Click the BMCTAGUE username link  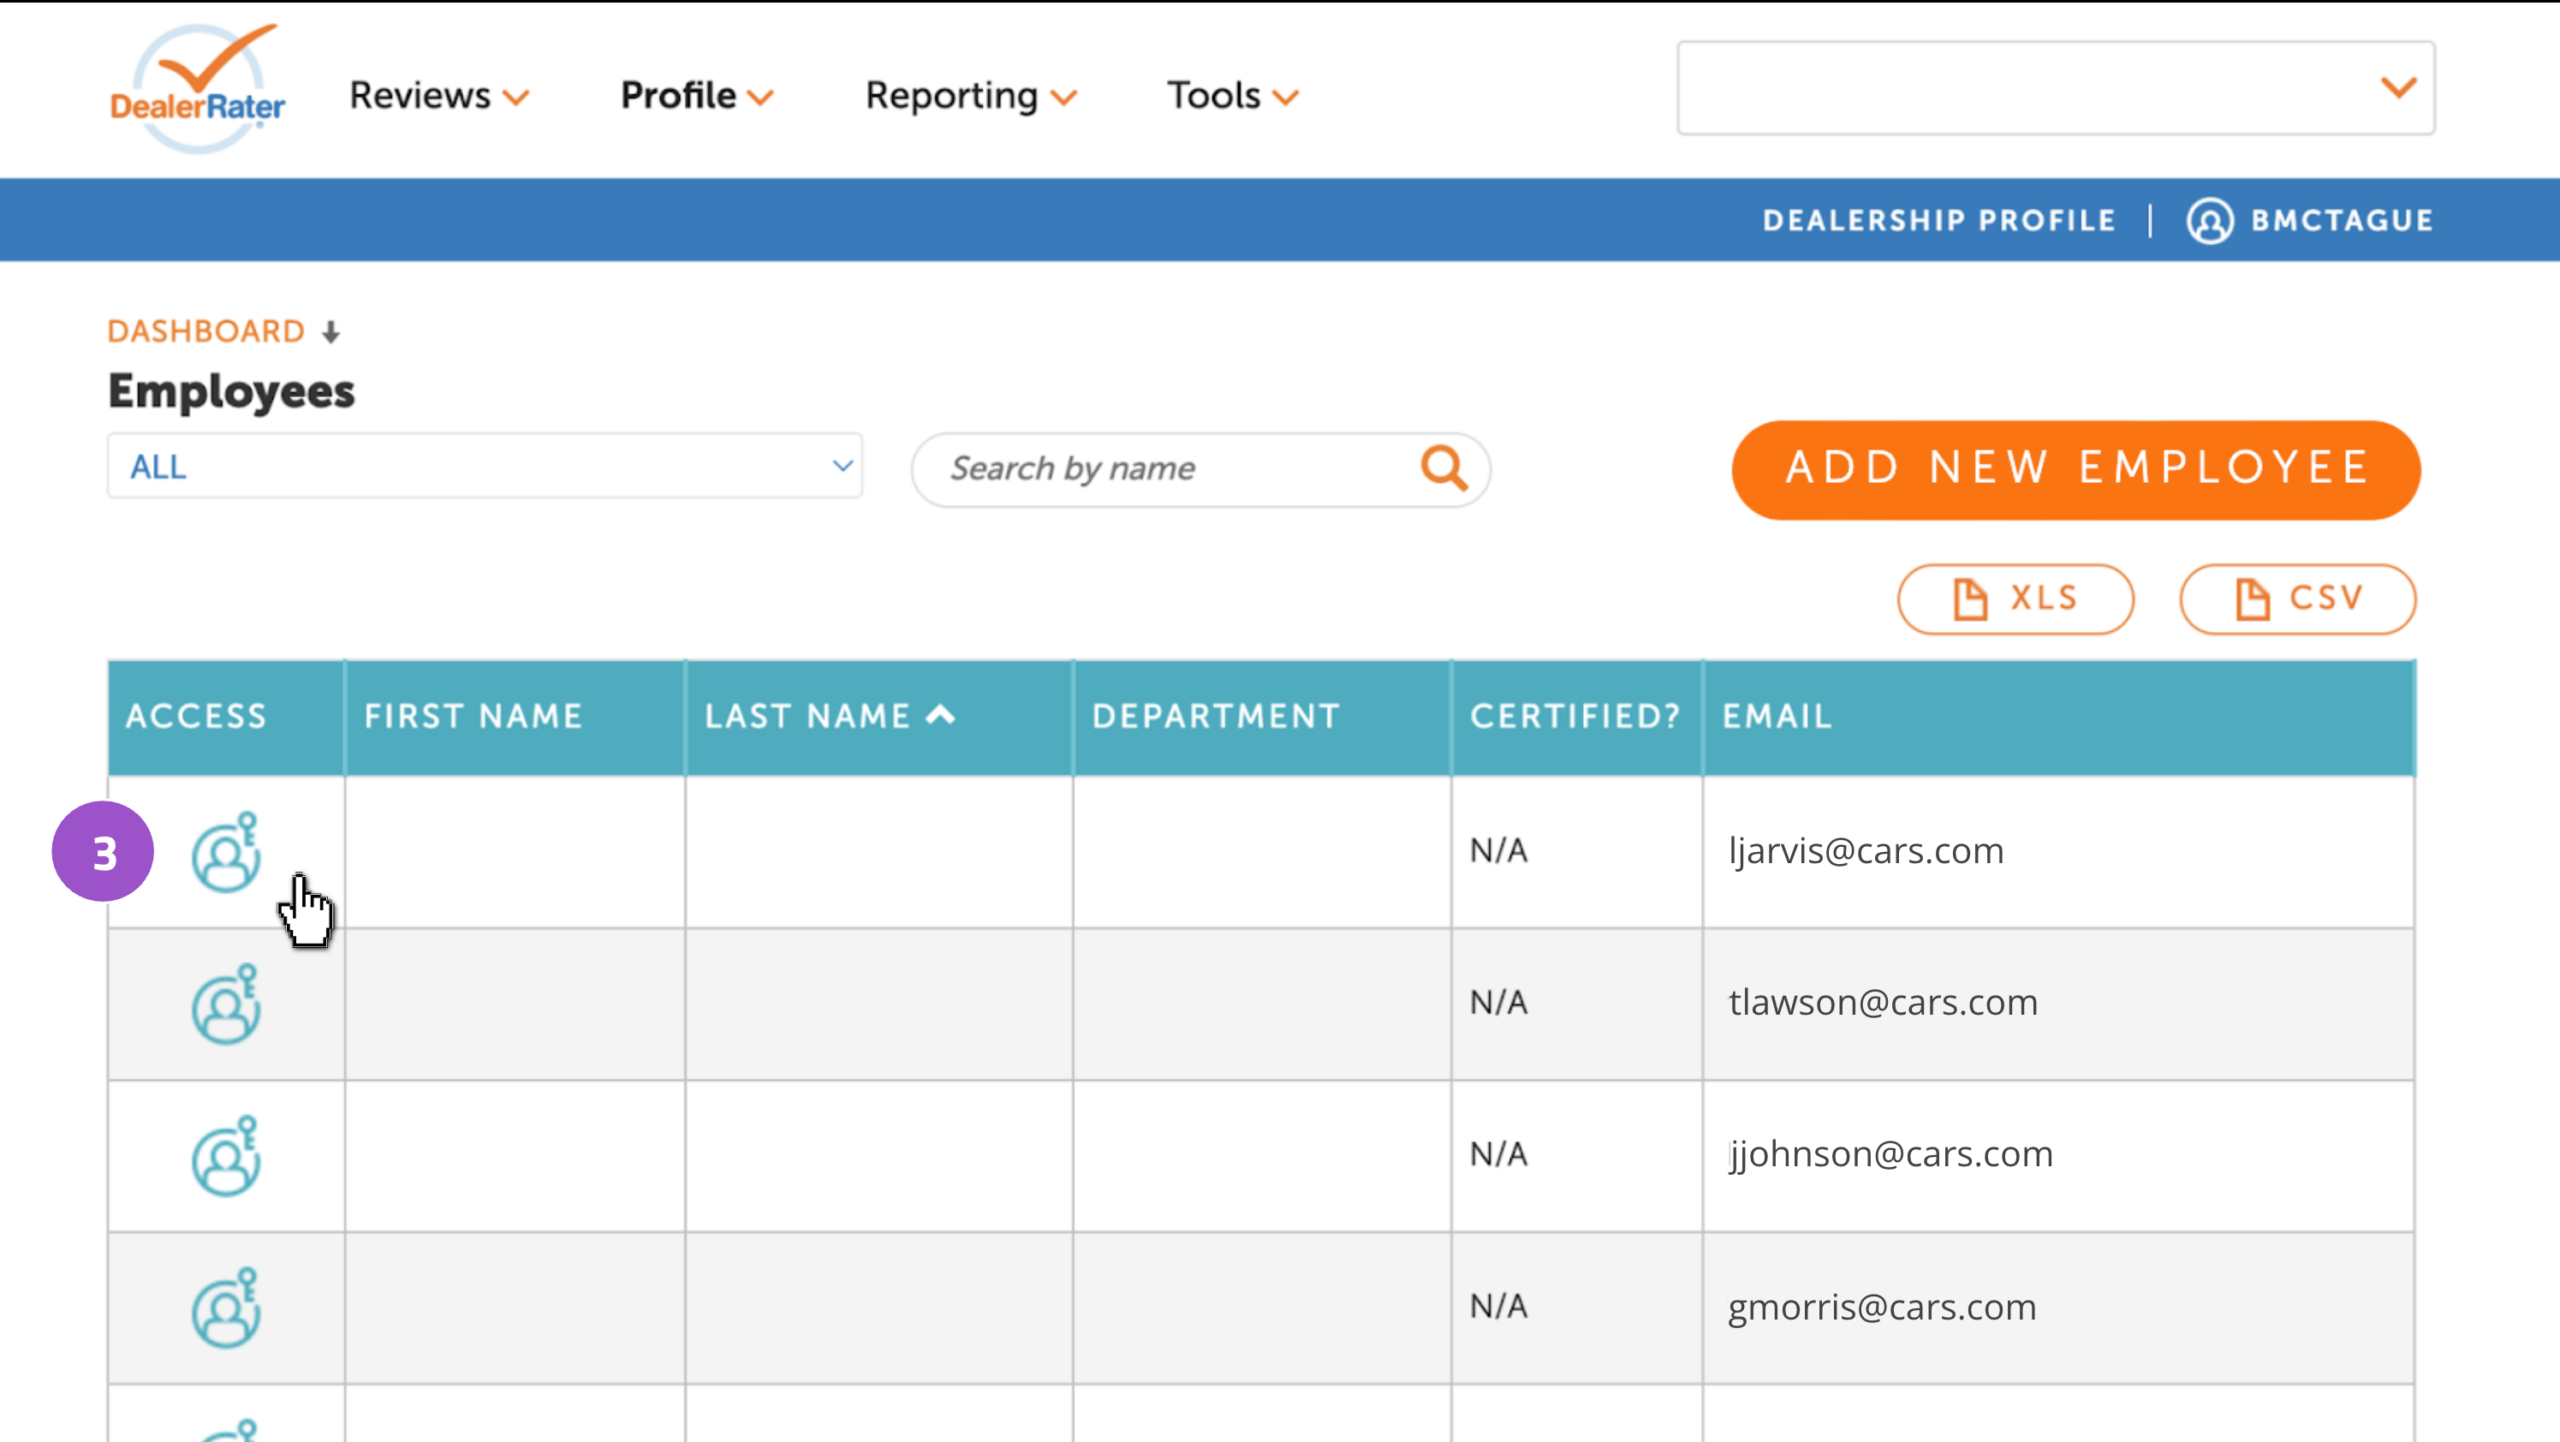pos(2342,221)
